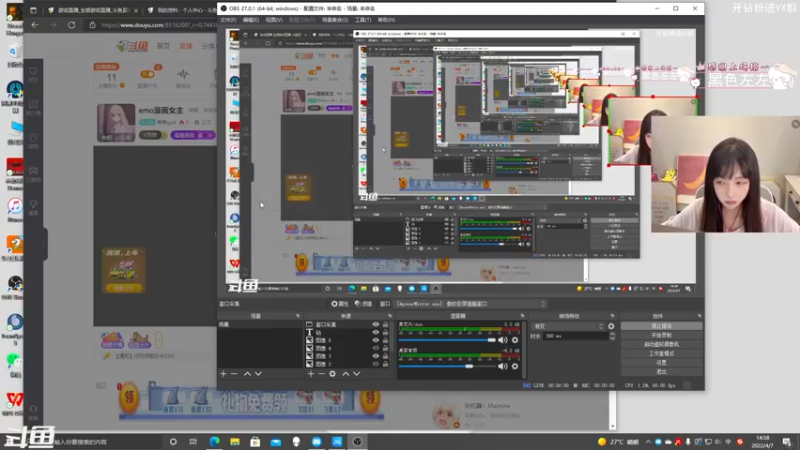The image size is (800, 450).
Task: Toggle visibility of 窗口采集 source
Action: (x=376, y=324)
